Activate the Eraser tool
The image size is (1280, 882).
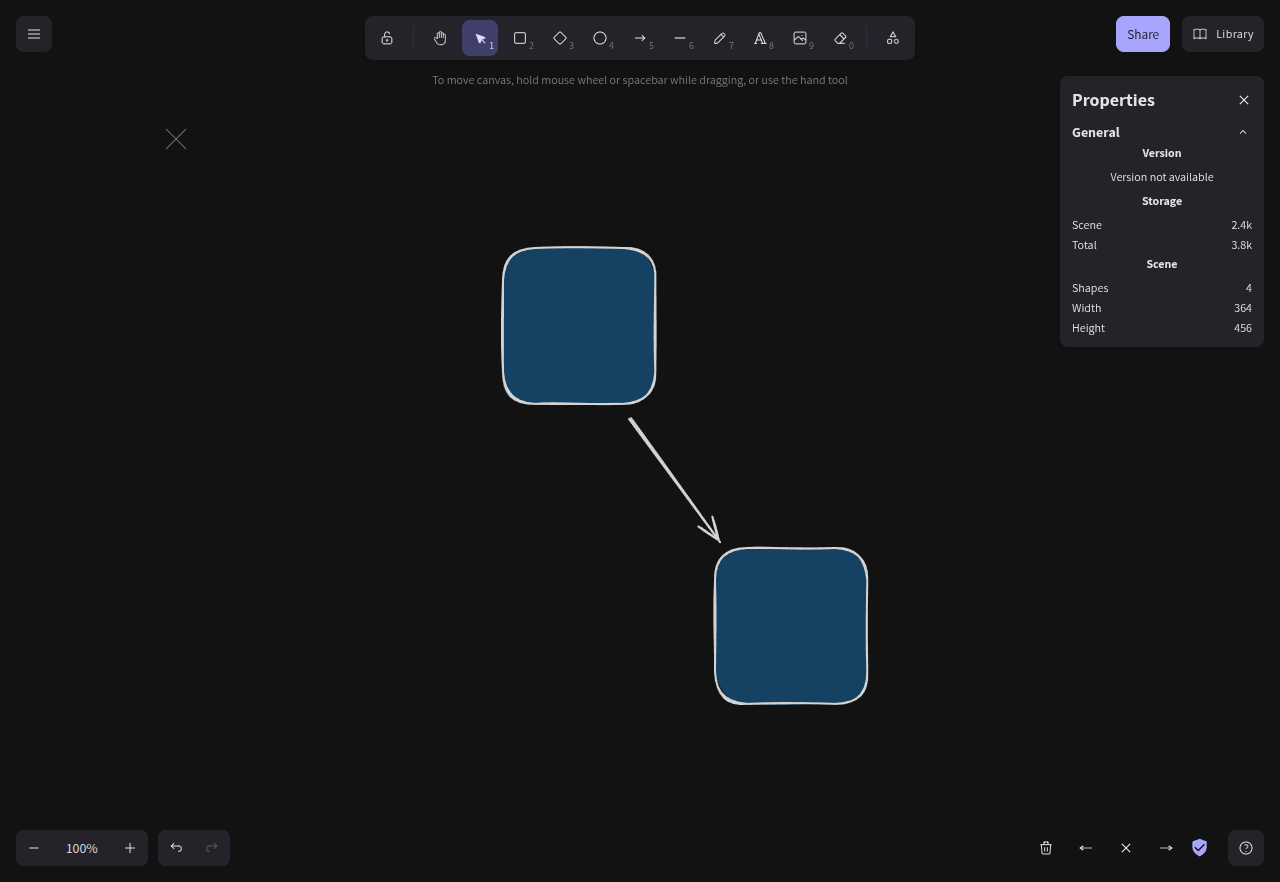(840, 38)
